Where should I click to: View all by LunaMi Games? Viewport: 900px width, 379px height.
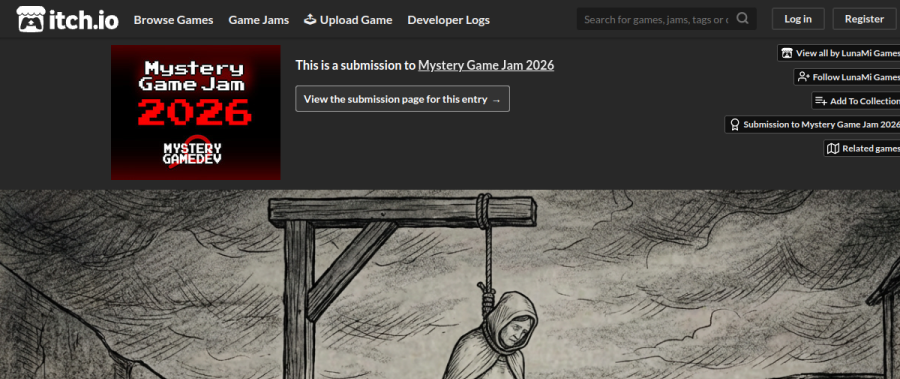point(839,53)
